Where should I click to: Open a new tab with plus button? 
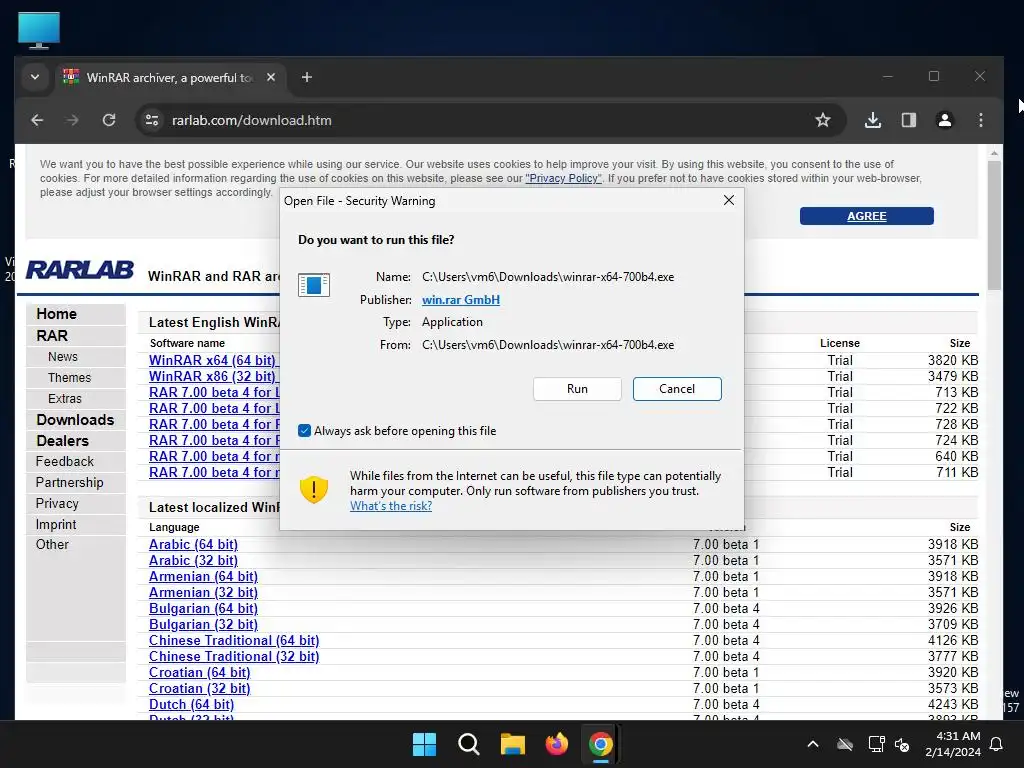point(306,77)
